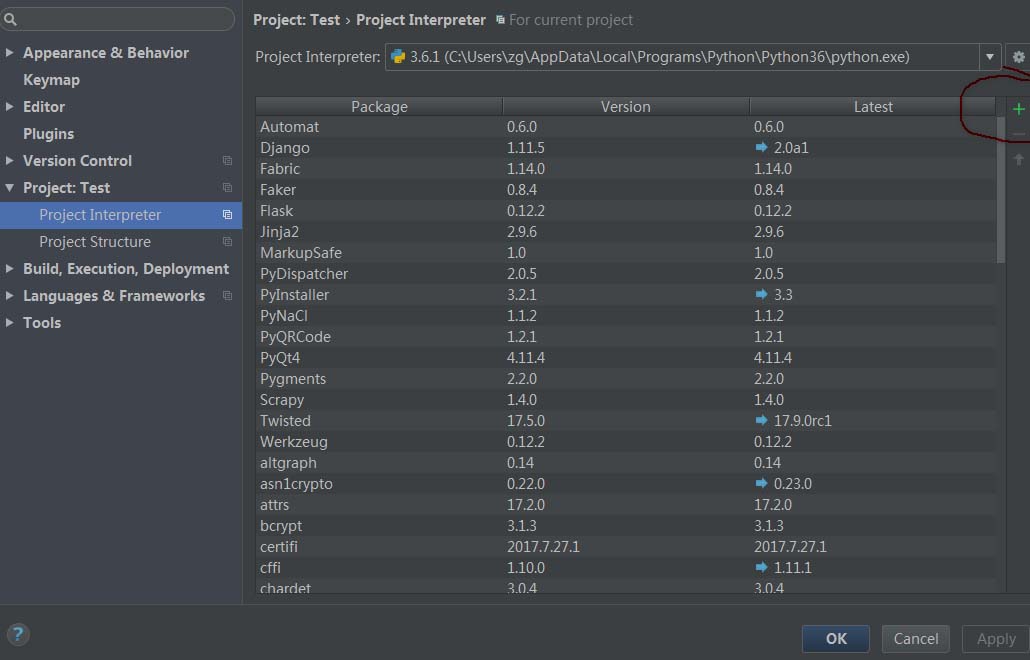Select the MarkupSafe package row
Viewport: 1030px width, 660px height.
coord(625,252)
